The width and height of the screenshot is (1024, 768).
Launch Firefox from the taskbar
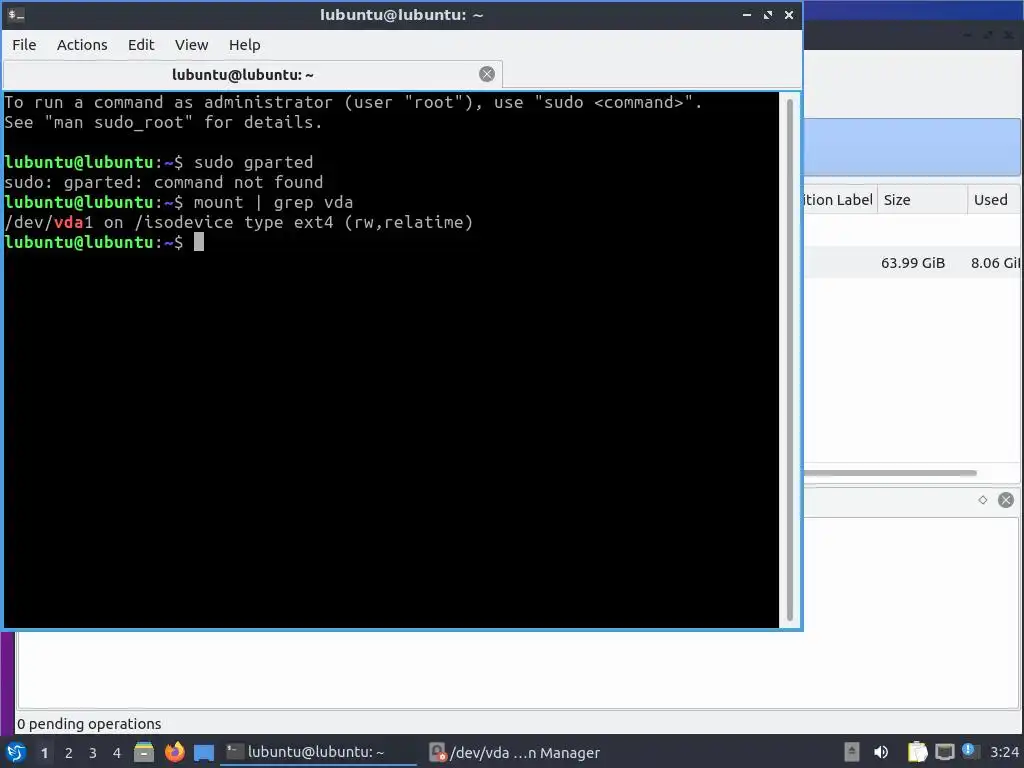[174, 752]
